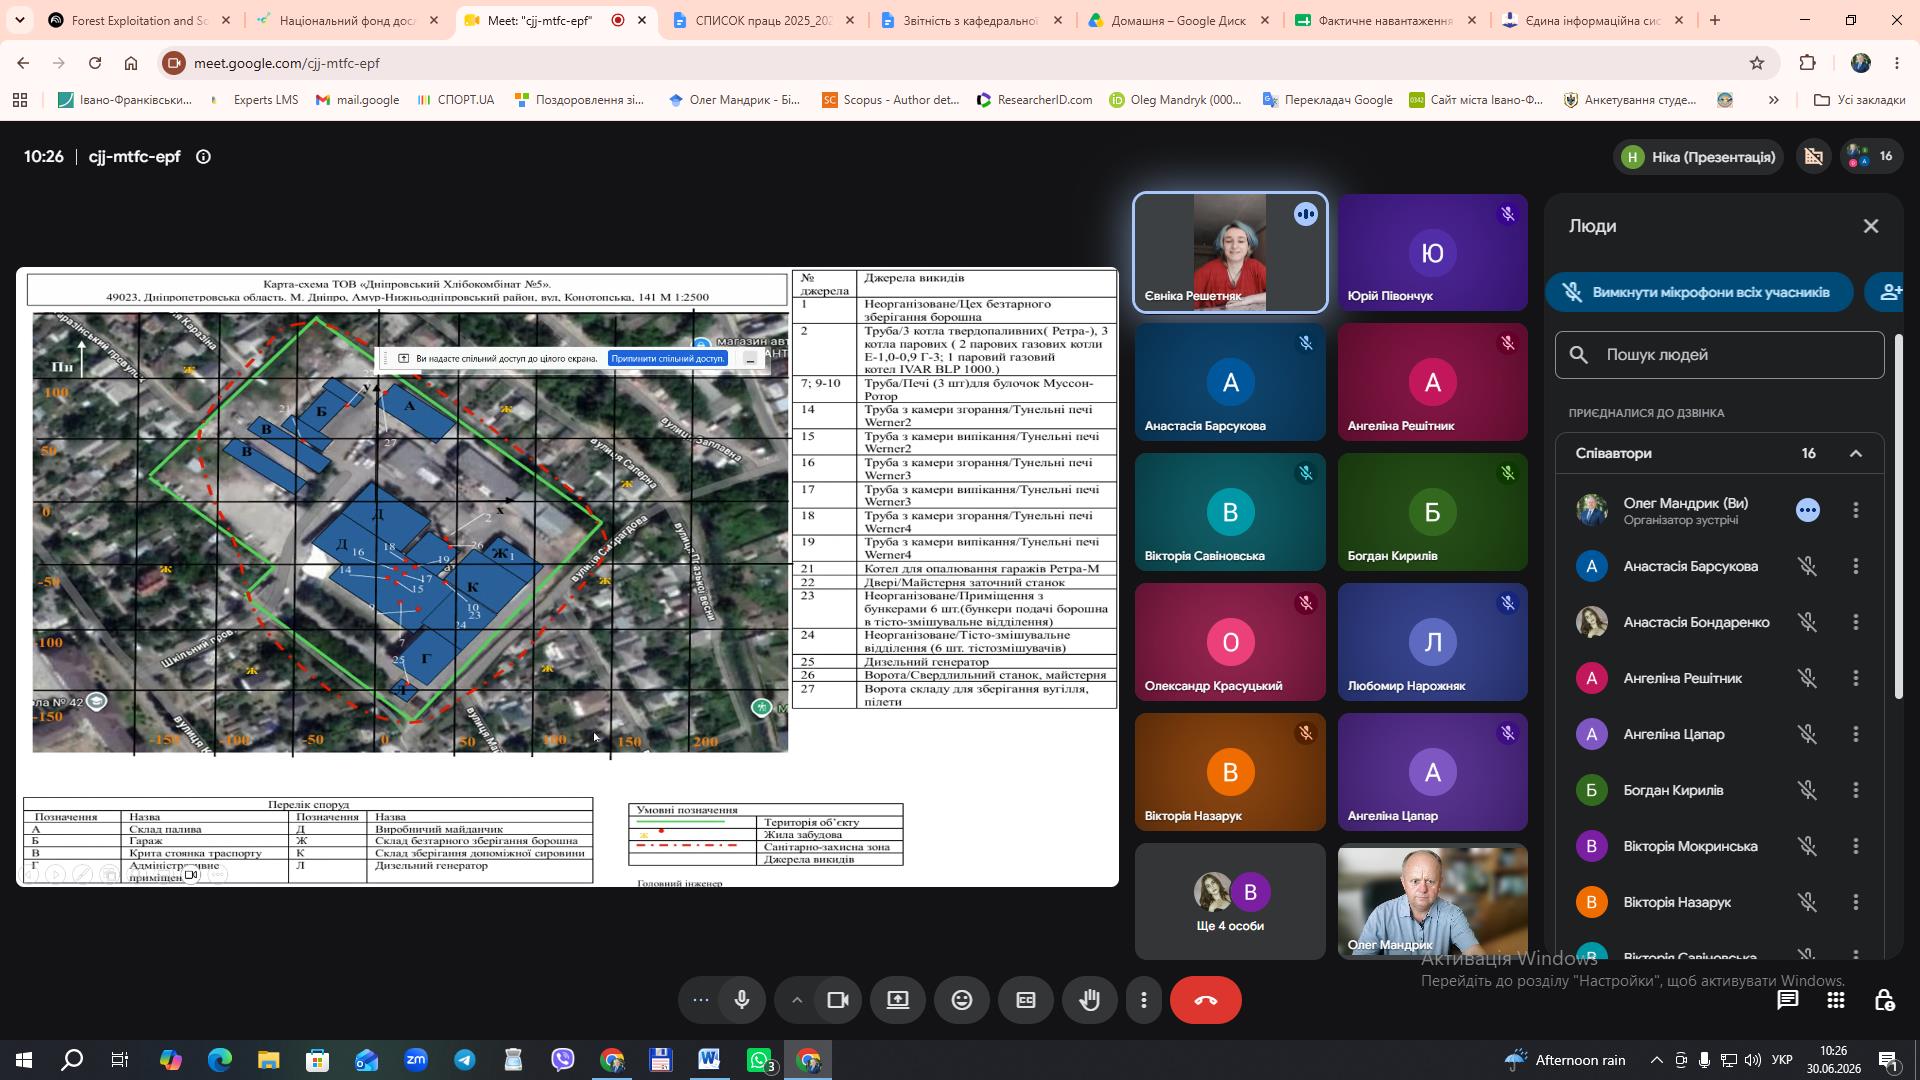The image size is (1920, 1080).
Task: Switch to Національний фонд tab
Action: click(346, 20)
